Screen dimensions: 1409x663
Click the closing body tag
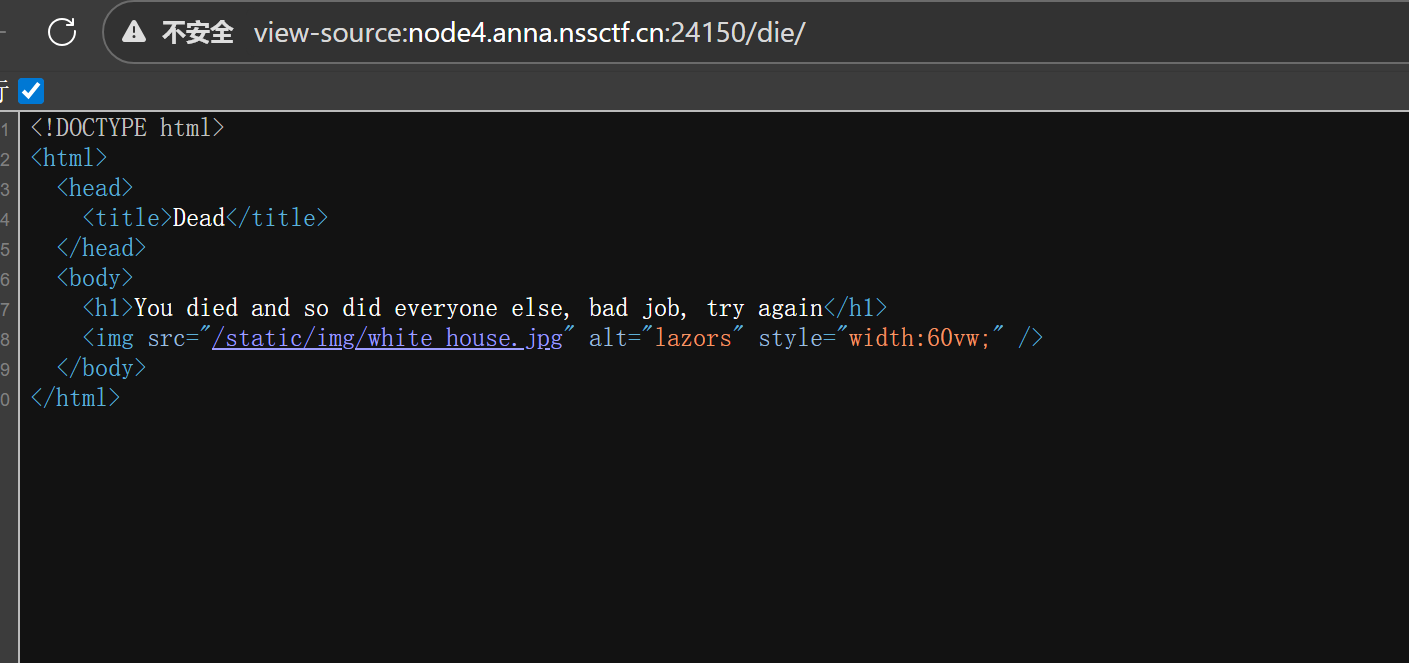click(101, 368)
